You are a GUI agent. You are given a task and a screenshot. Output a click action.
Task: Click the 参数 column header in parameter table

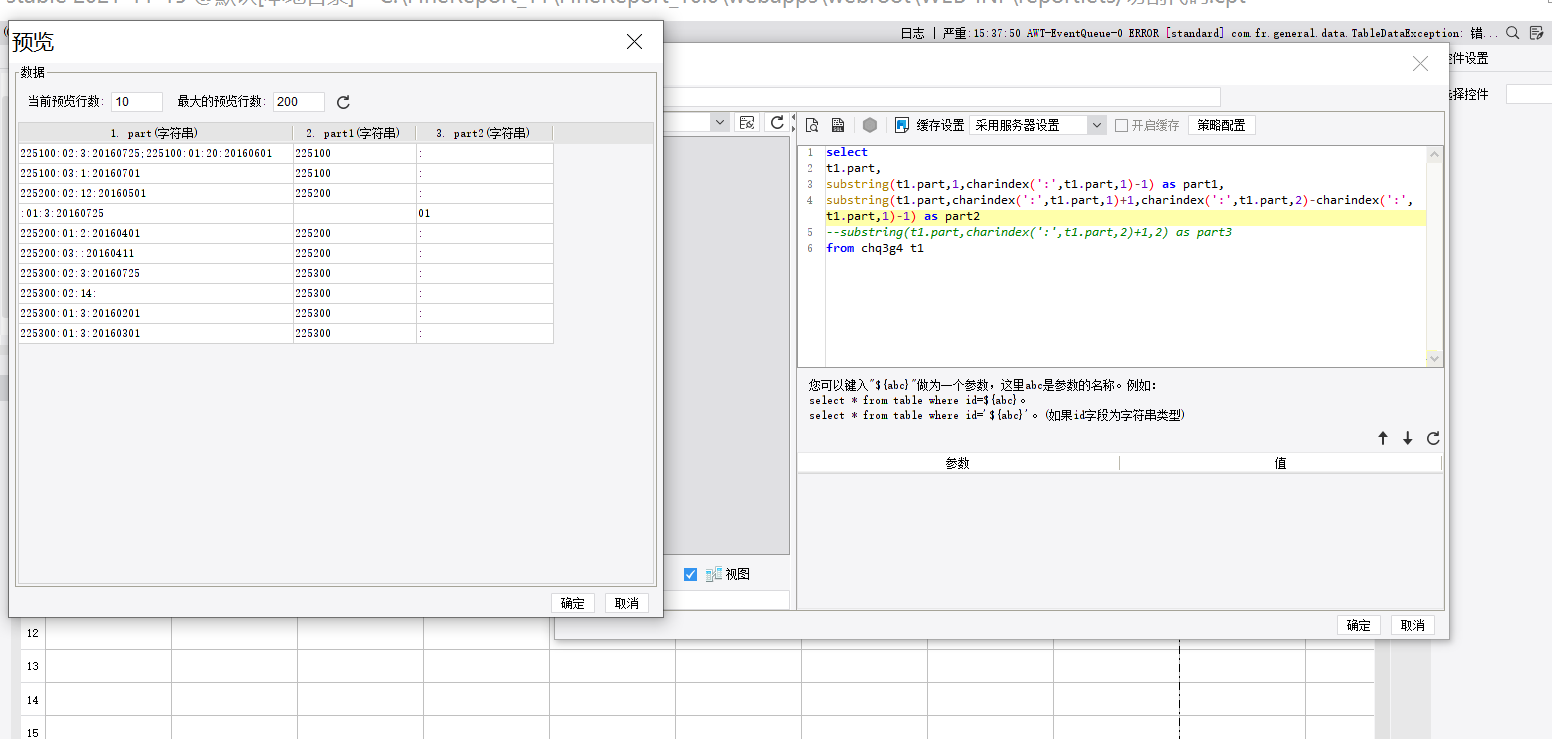(958, 463)
